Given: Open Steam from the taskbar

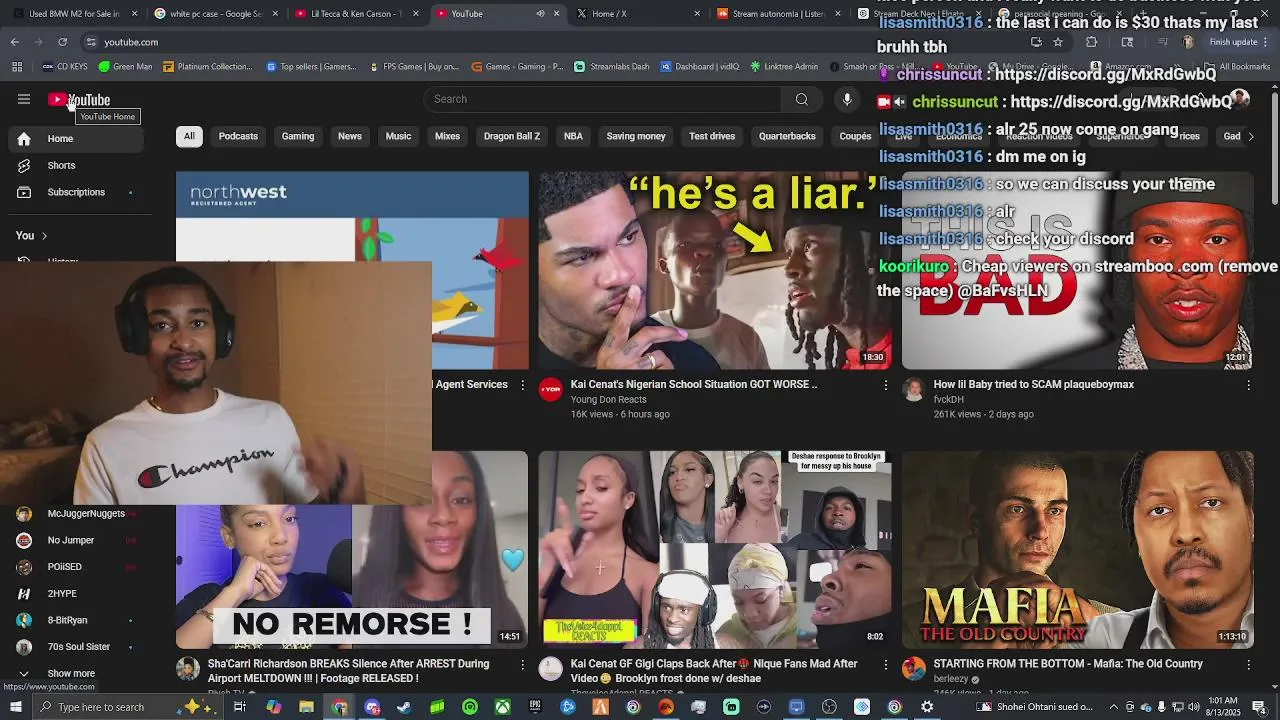Looking at the screenshot, I should click(x=404, y=707).
